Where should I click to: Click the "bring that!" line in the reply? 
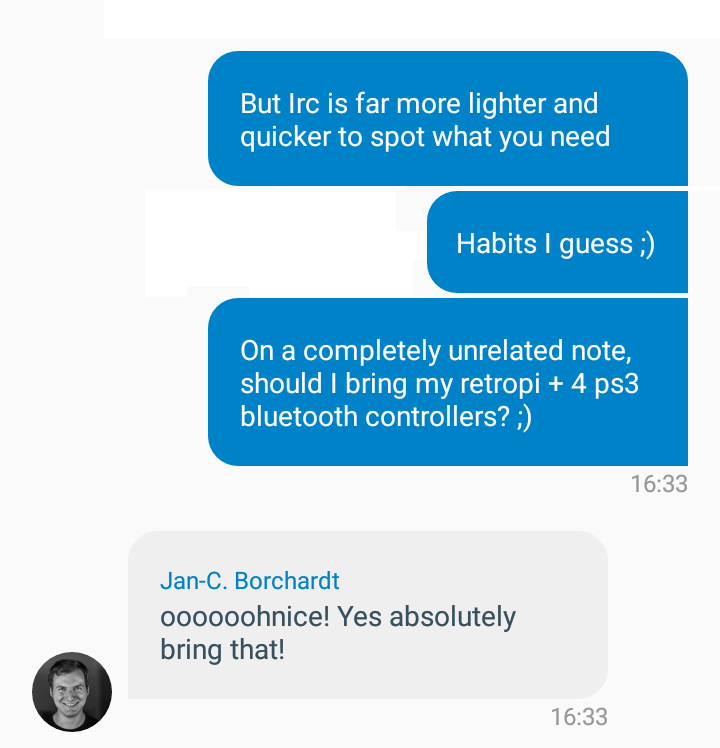pyautogui.click(x=222, y=650)
